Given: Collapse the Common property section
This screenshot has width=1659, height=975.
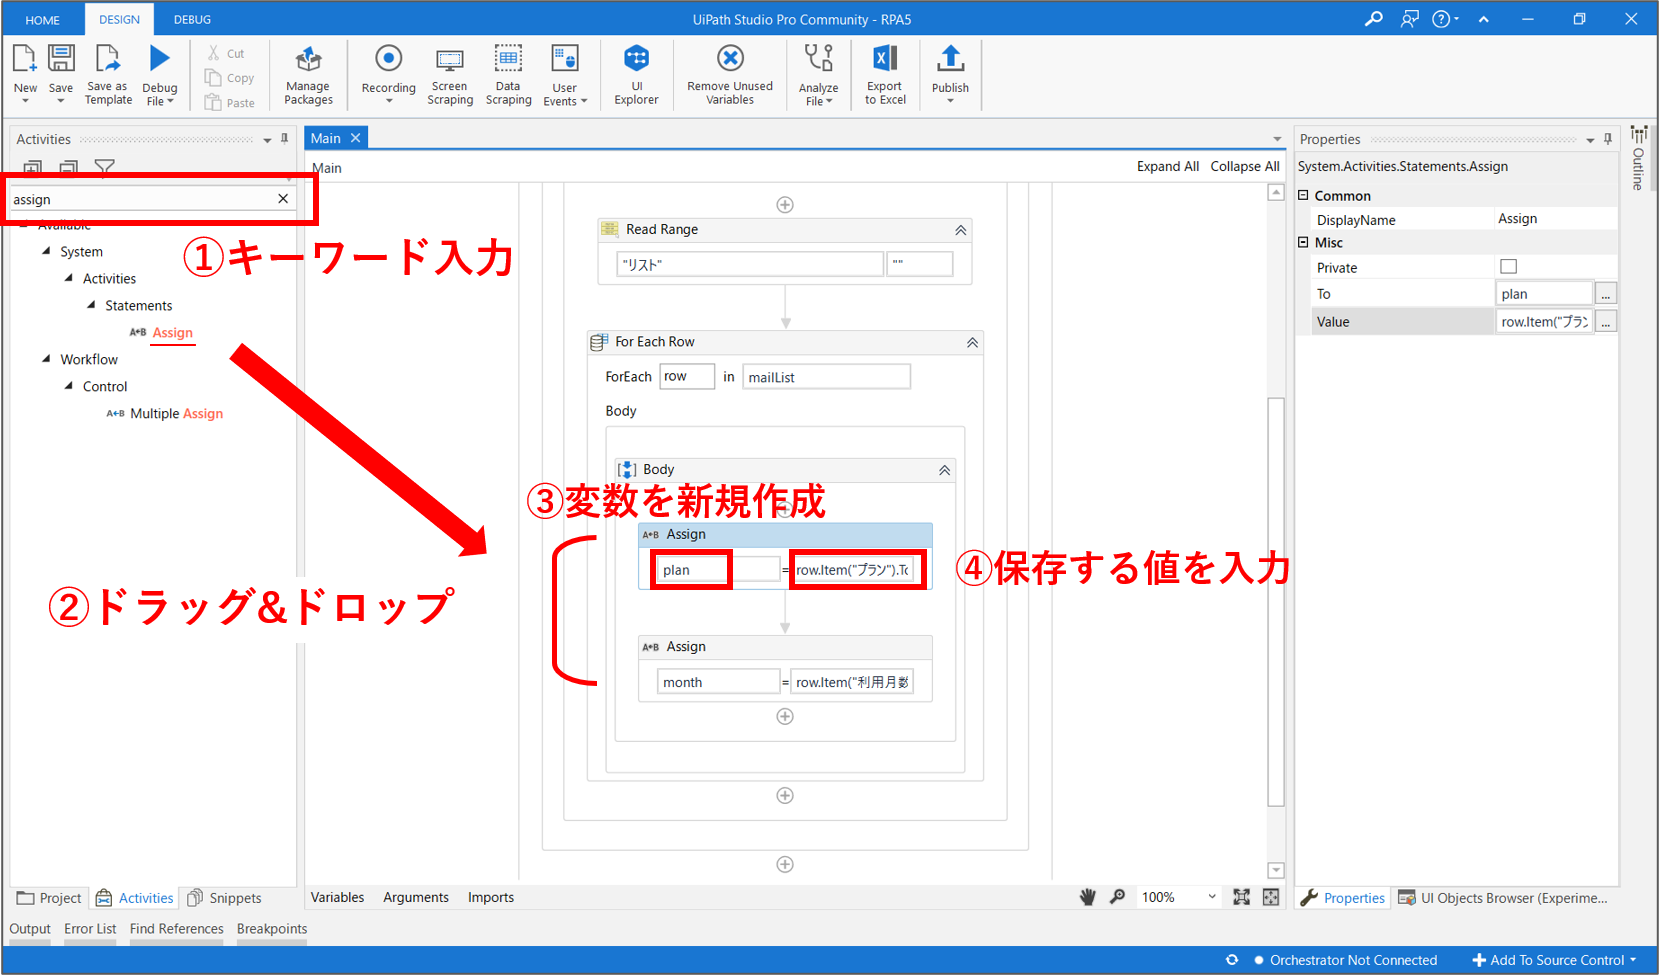Looking at the screenshot, I should pos(1303,195).
